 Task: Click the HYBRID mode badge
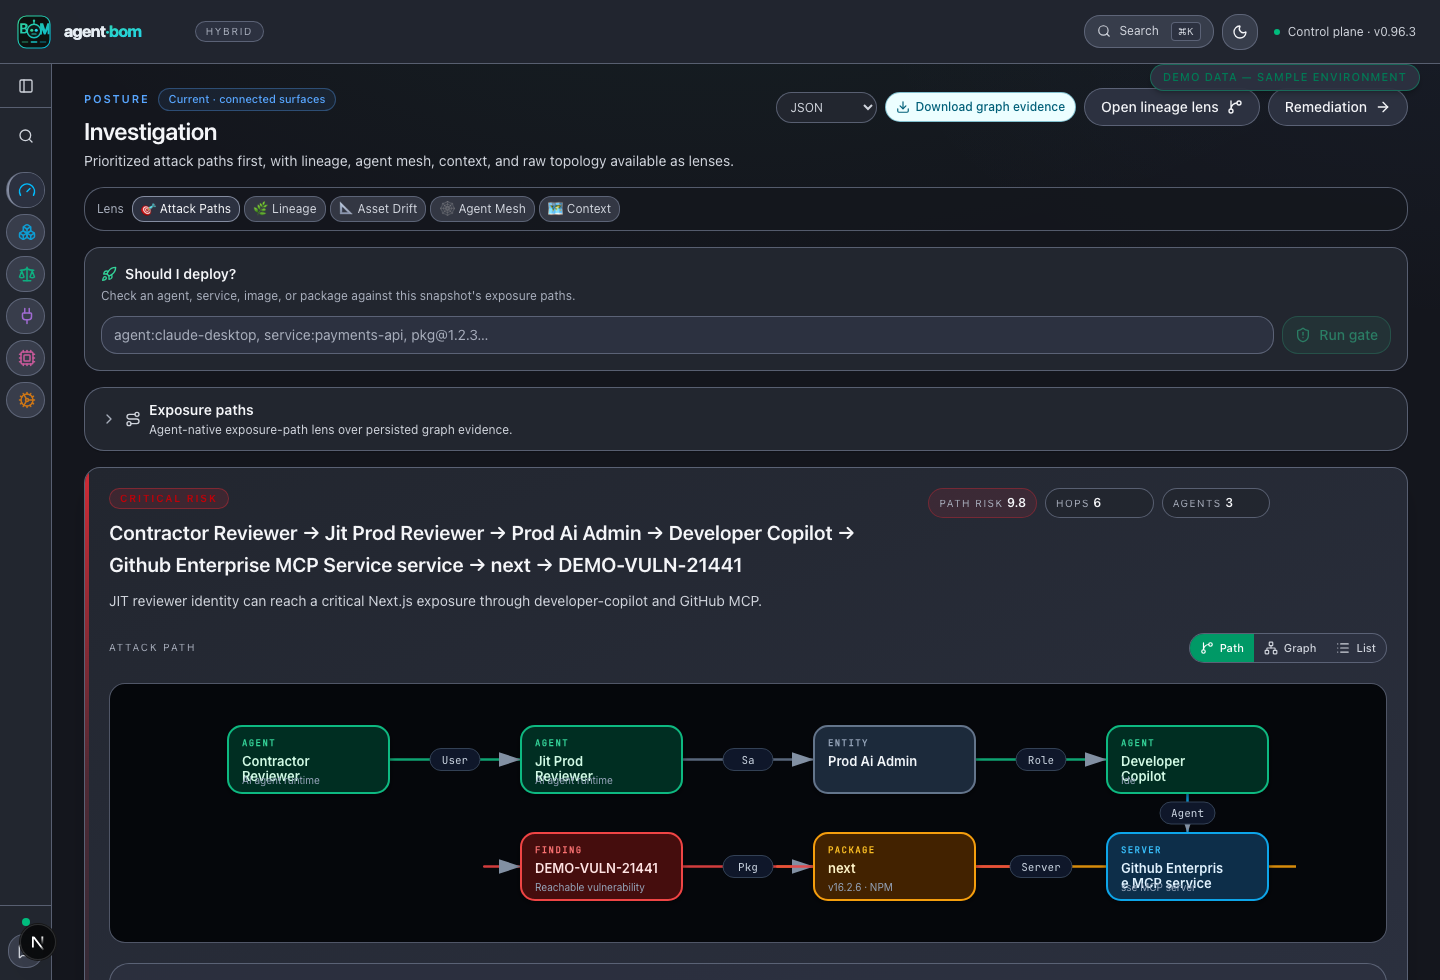click(229, 32)
